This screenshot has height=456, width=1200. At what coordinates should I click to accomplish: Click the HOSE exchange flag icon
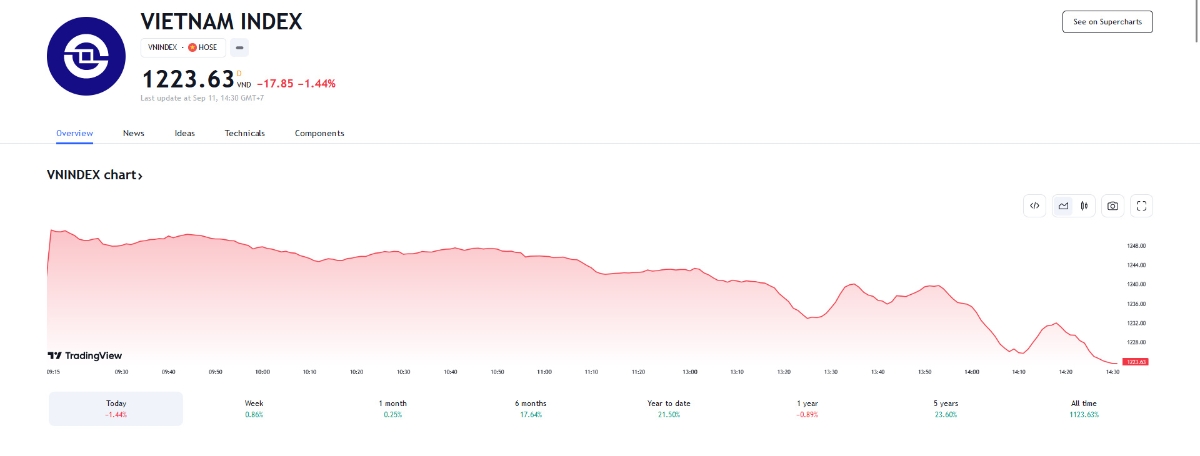(192, 47)
